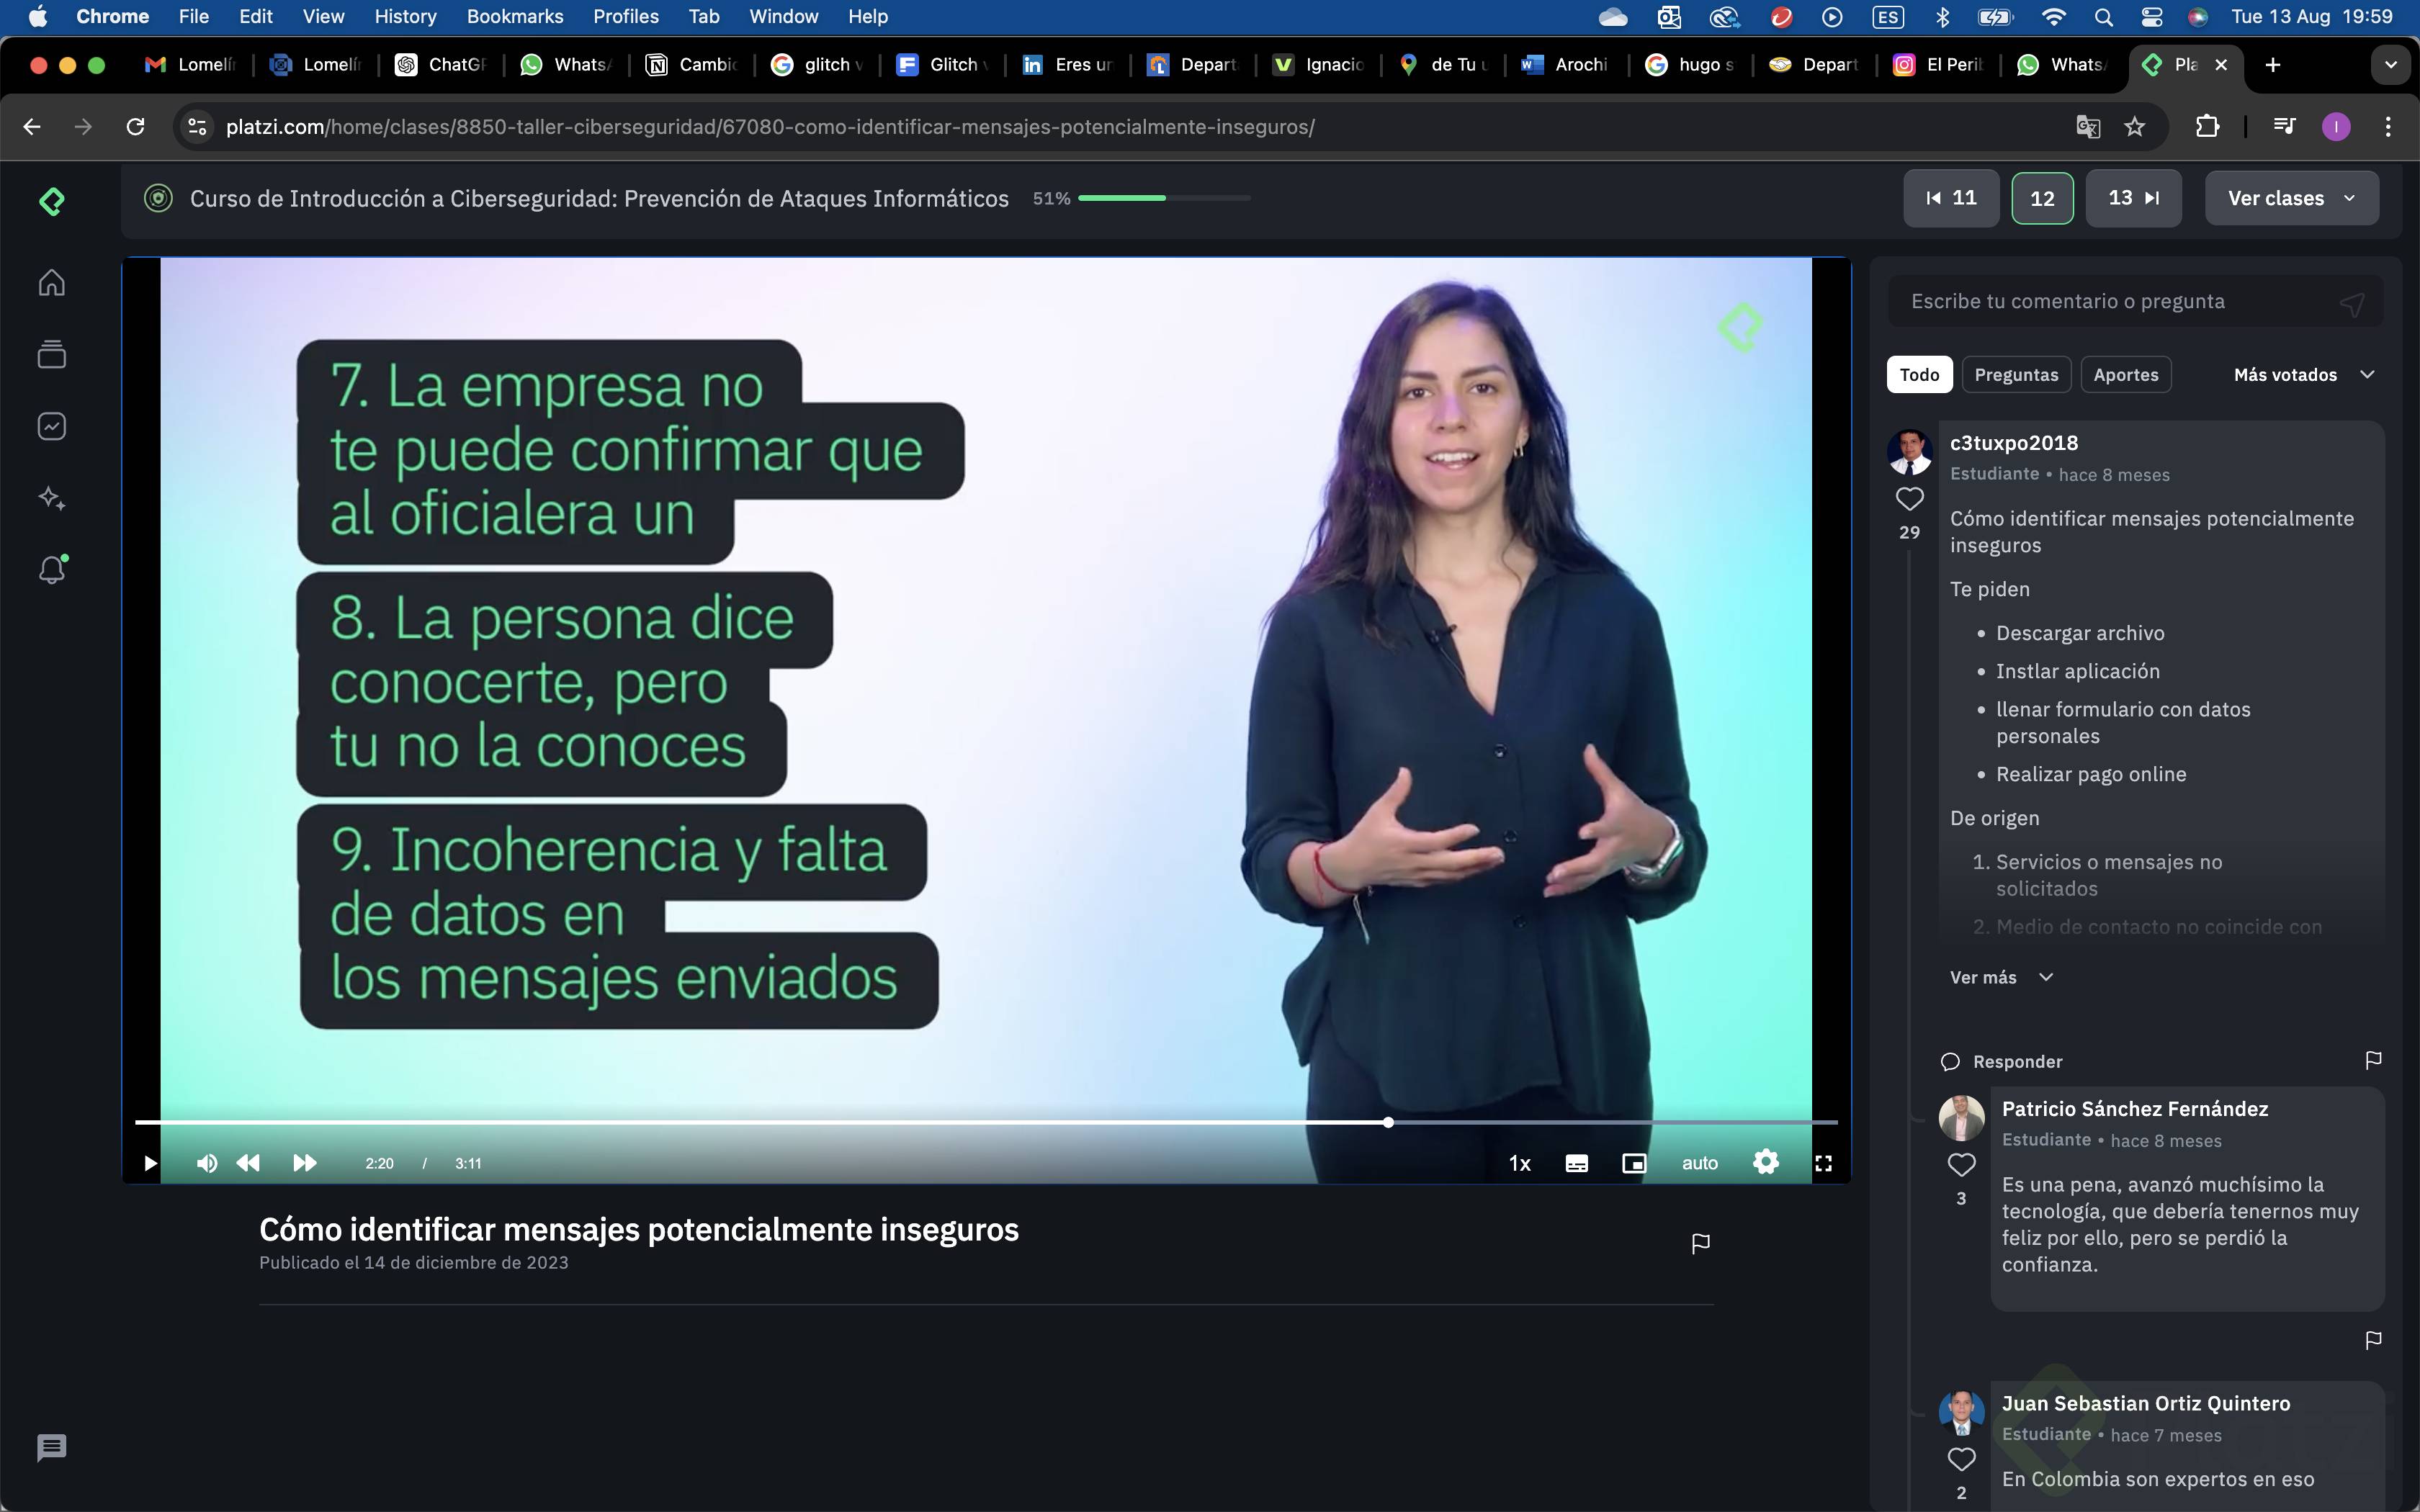The width and height of the screenshot is (2420, 1512).
Task: Like the c3tuxpo2018 comment
Action: tap(1909, 498)
